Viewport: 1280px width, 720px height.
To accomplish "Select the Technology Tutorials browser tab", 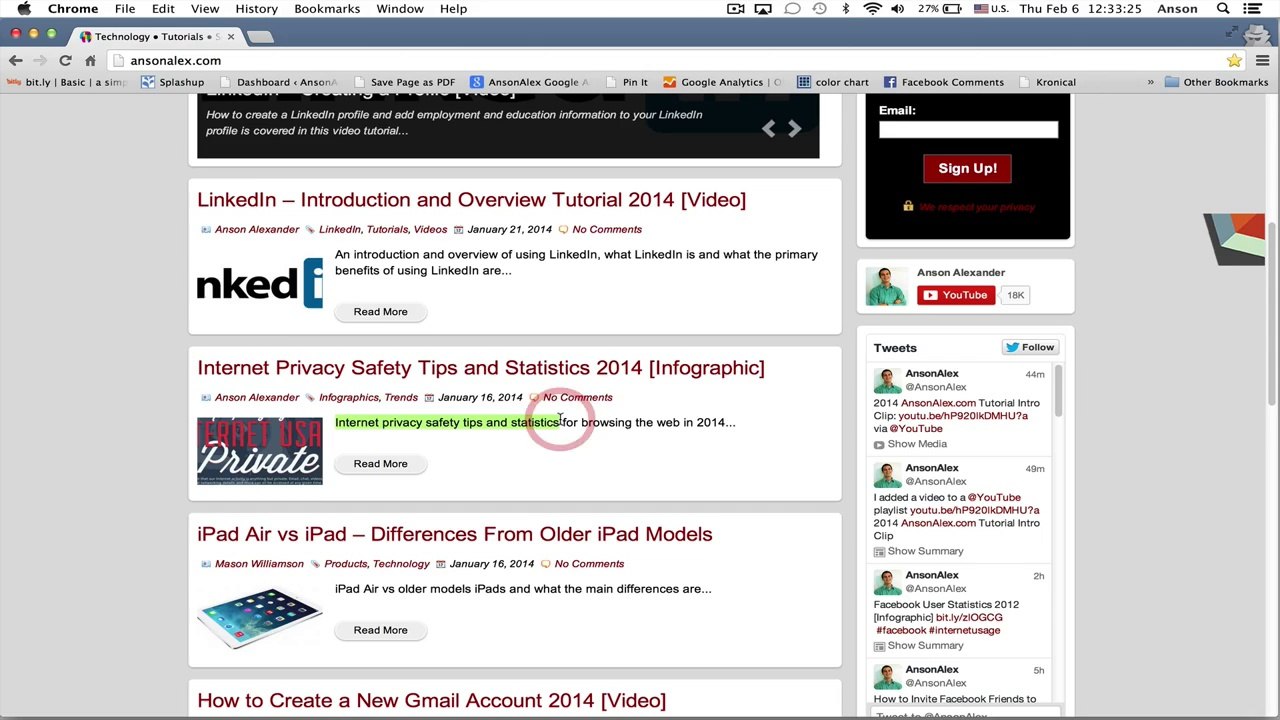I will coord(156,37).
